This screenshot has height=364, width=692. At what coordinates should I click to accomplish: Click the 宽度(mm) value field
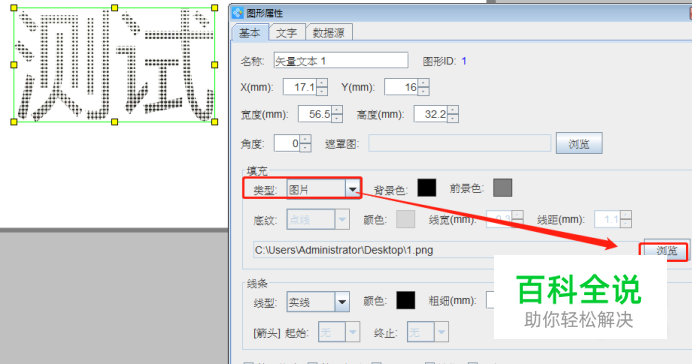click(x=315, y=114)
